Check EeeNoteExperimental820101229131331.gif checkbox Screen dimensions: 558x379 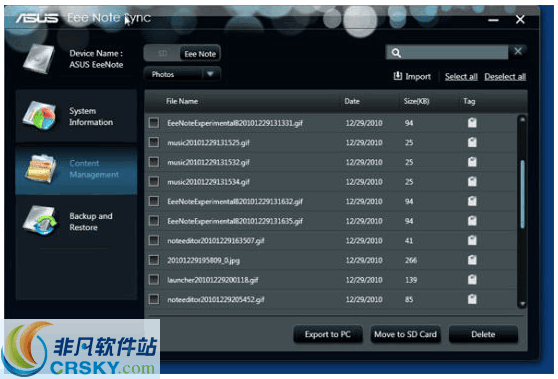click(x=154, y=123)
